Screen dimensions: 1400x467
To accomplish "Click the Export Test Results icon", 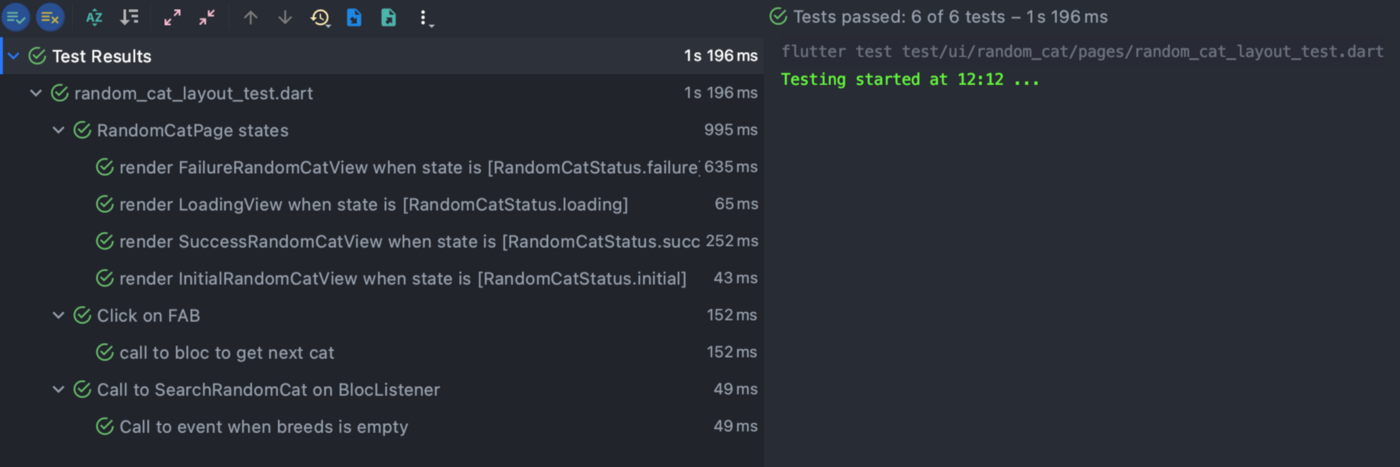I will 388,17.
